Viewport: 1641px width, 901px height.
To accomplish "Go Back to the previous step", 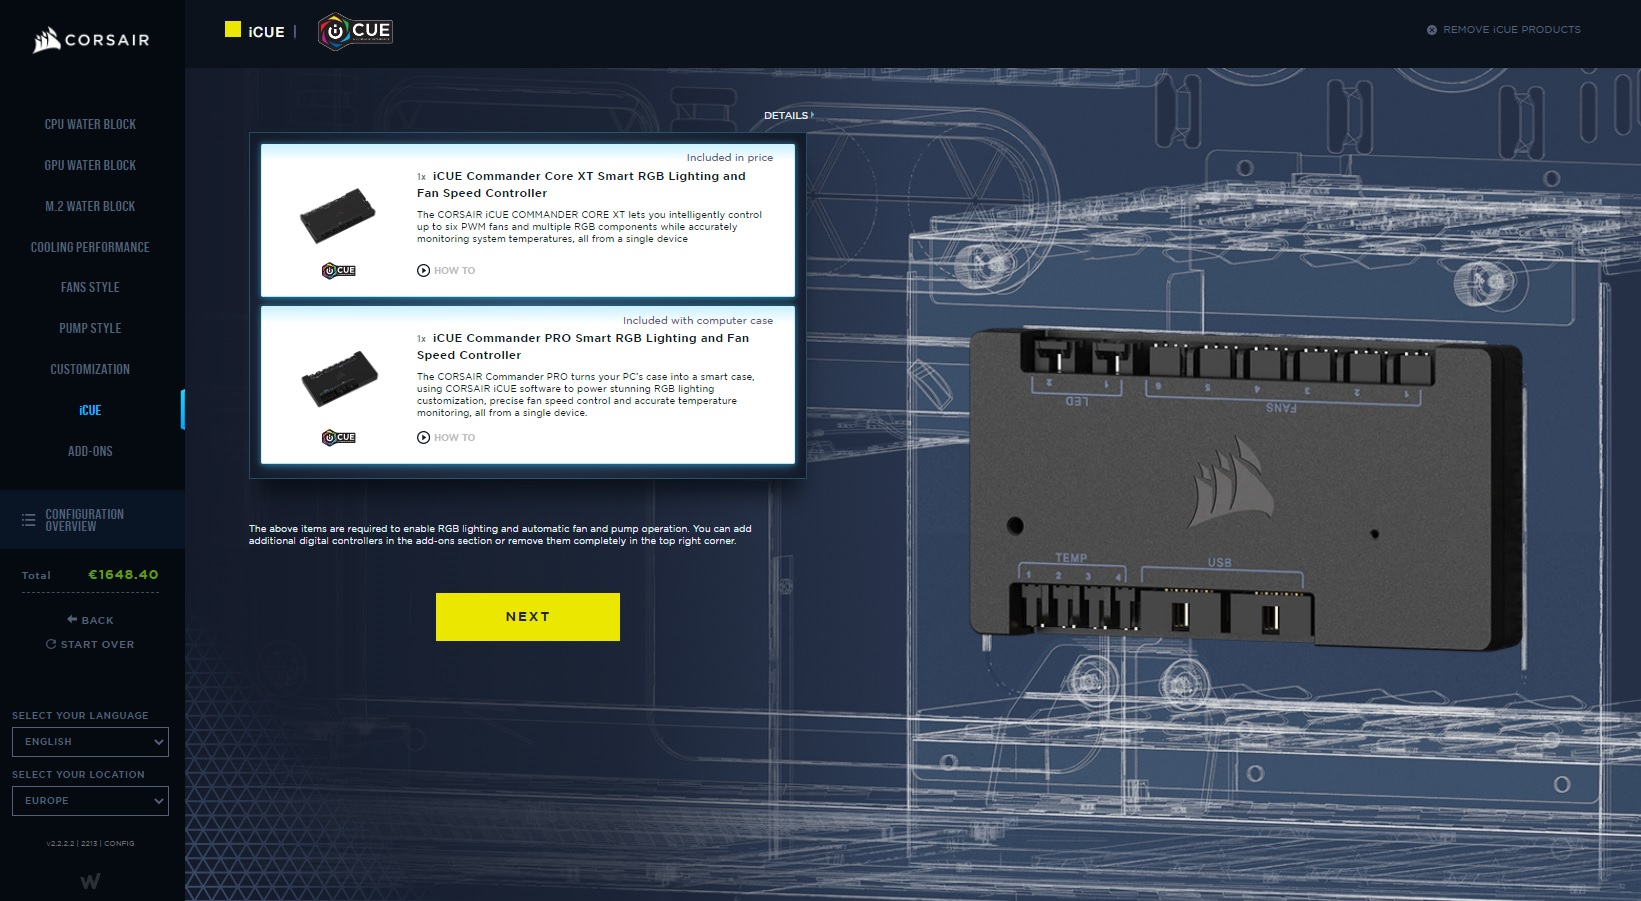I will pos(90,620).
